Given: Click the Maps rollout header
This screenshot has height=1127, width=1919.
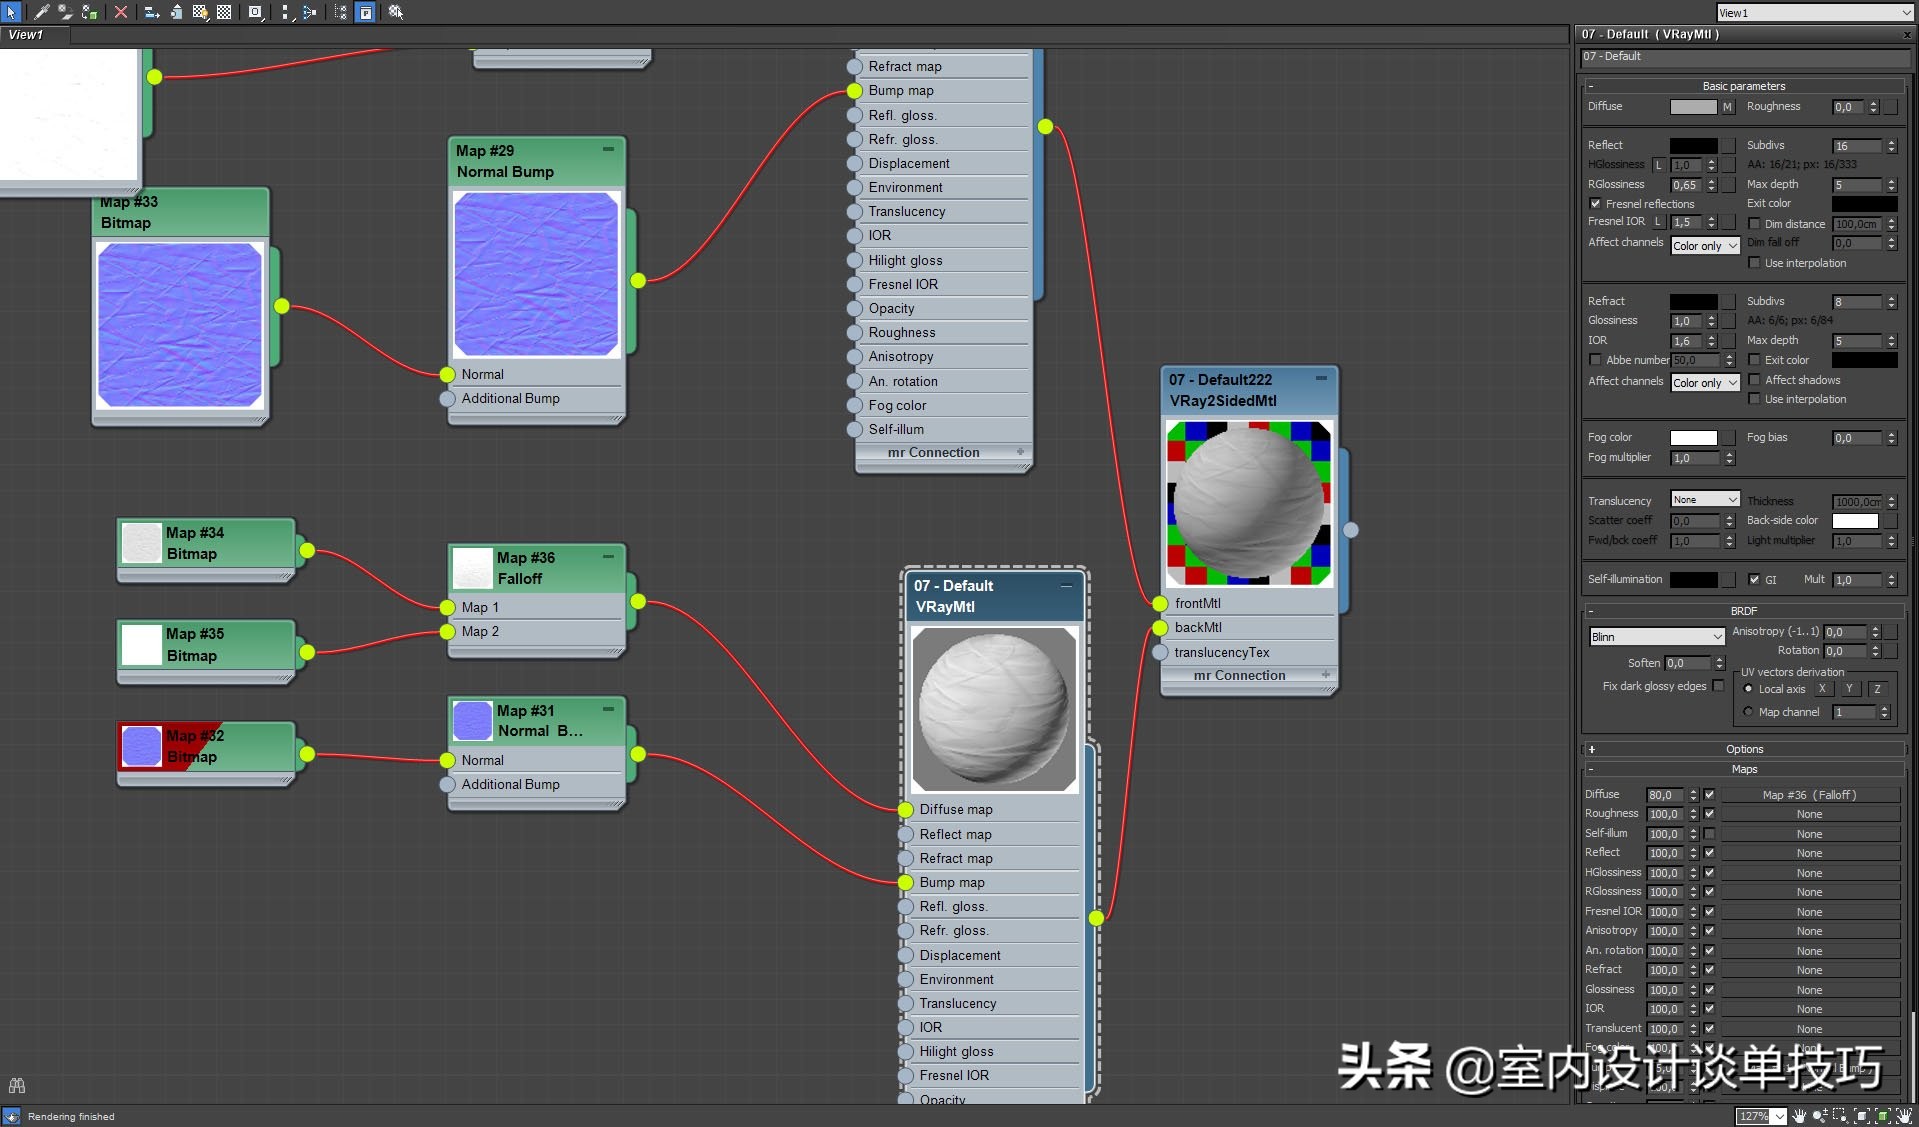Looking at the screenshot, I should pos(1743,769).
